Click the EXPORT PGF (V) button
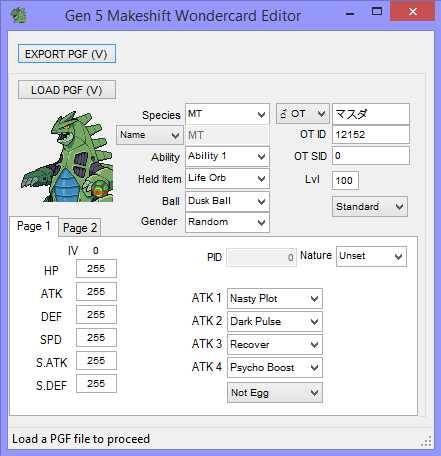Image resolution: width=441 pixels, height=456 pixels. [x=67, y=54]
